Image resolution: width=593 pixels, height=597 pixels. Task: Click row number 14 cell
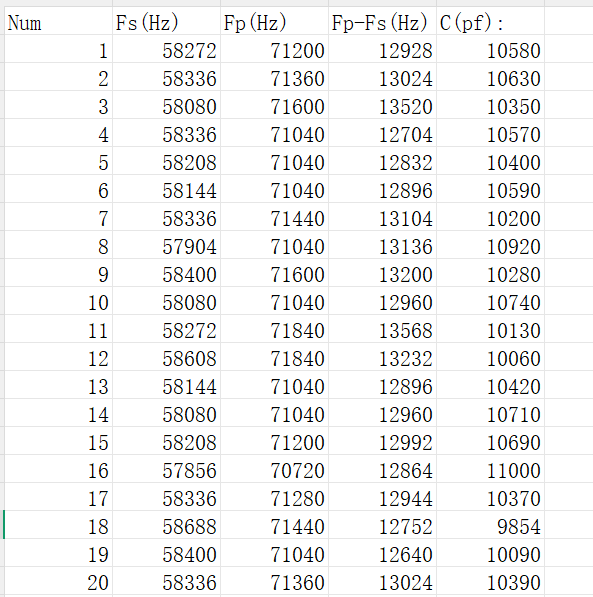[x=58, y=413]
